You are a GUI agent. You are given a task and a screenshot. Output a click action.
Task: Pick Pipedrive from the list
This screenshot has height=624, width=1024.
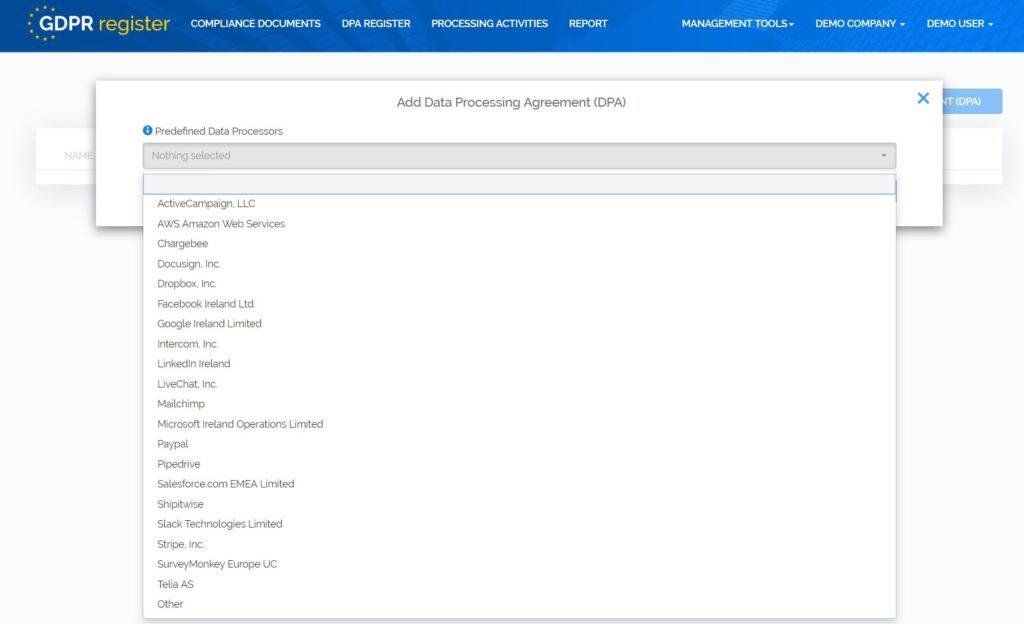pyautogui.click(x=519, y=464)
